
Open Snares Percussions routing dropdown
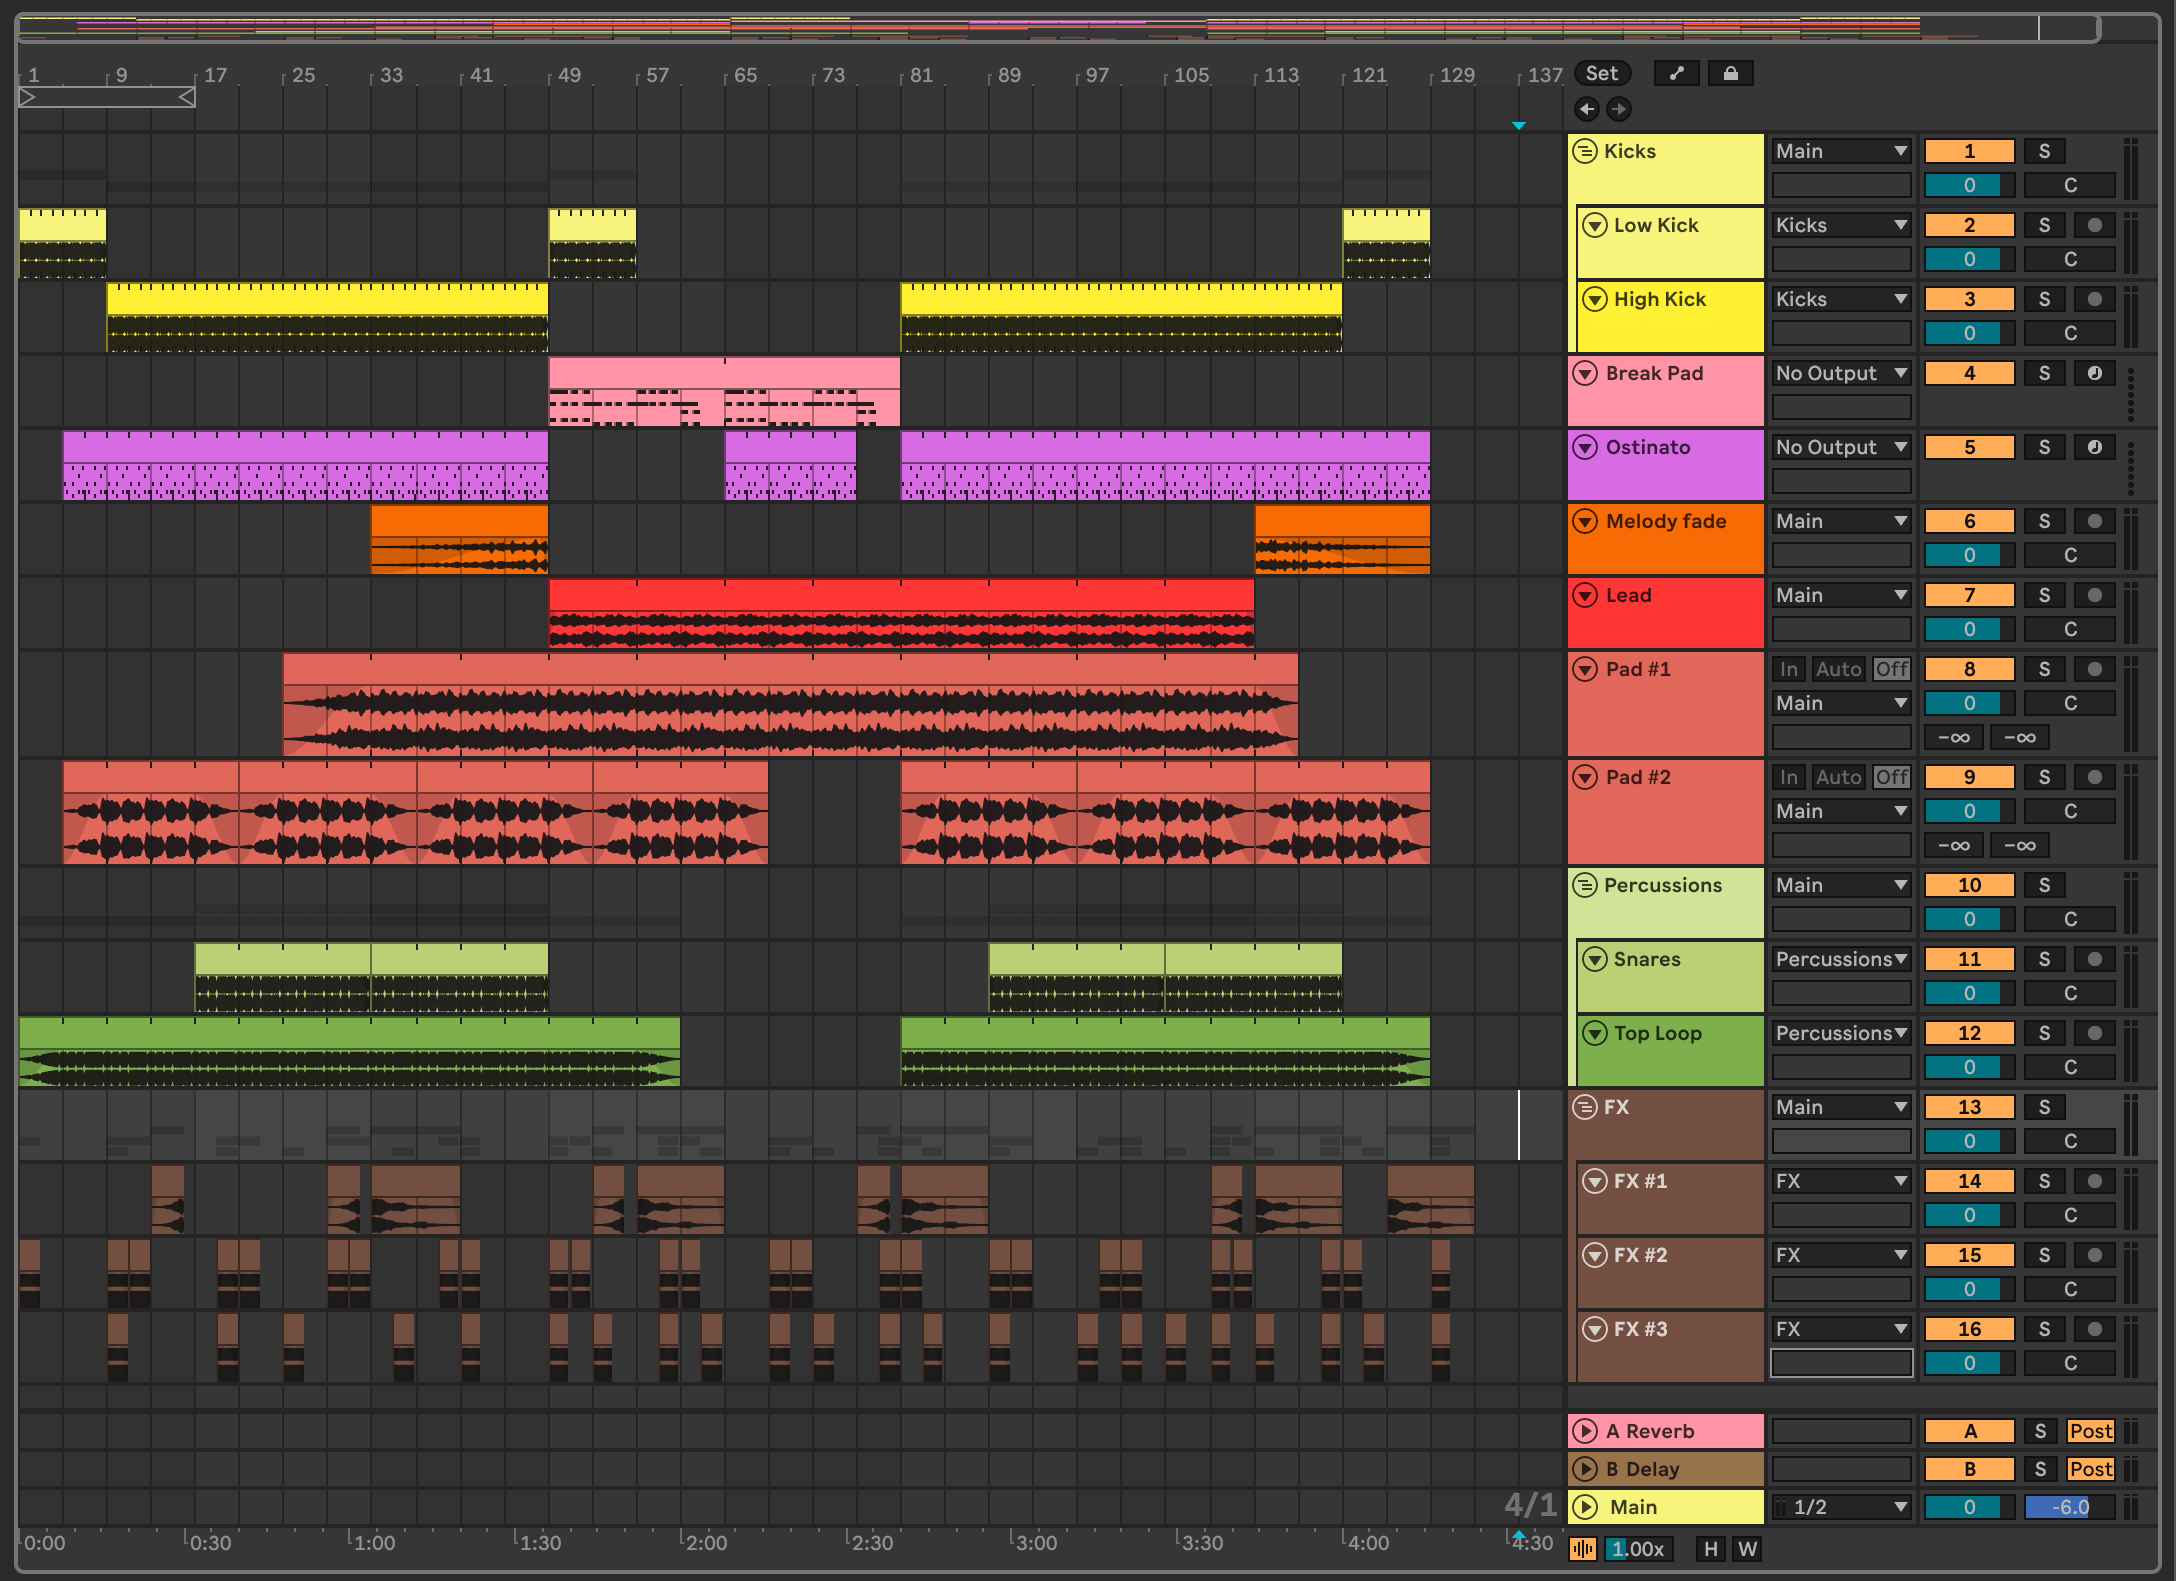coord(1842,959)
